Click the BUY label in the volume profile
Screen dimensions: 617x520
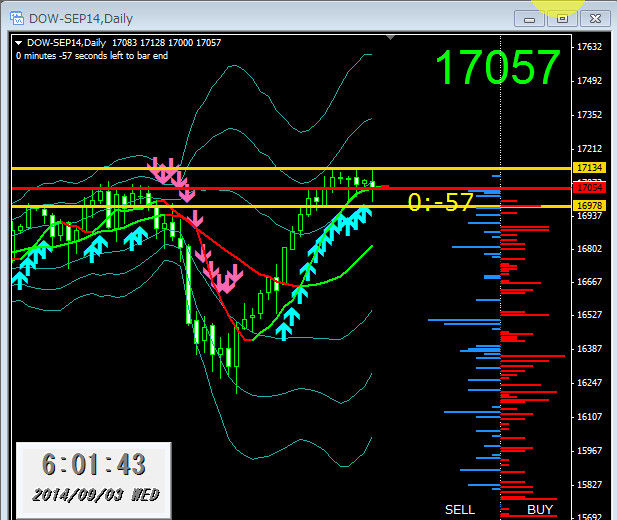point(540,510)
